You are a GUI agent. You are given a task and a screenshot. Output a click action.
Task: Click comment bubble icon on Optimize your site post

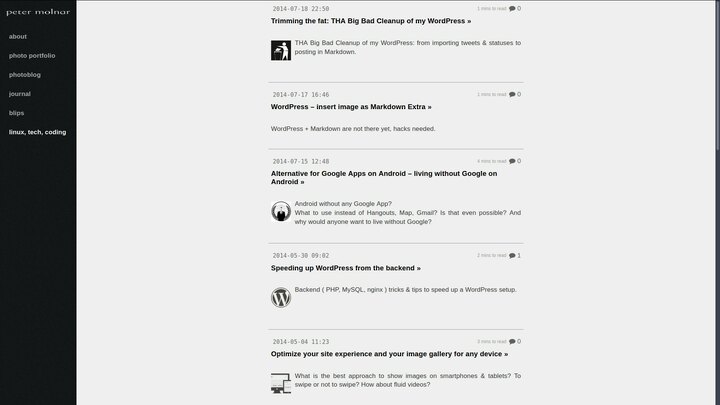512,342
